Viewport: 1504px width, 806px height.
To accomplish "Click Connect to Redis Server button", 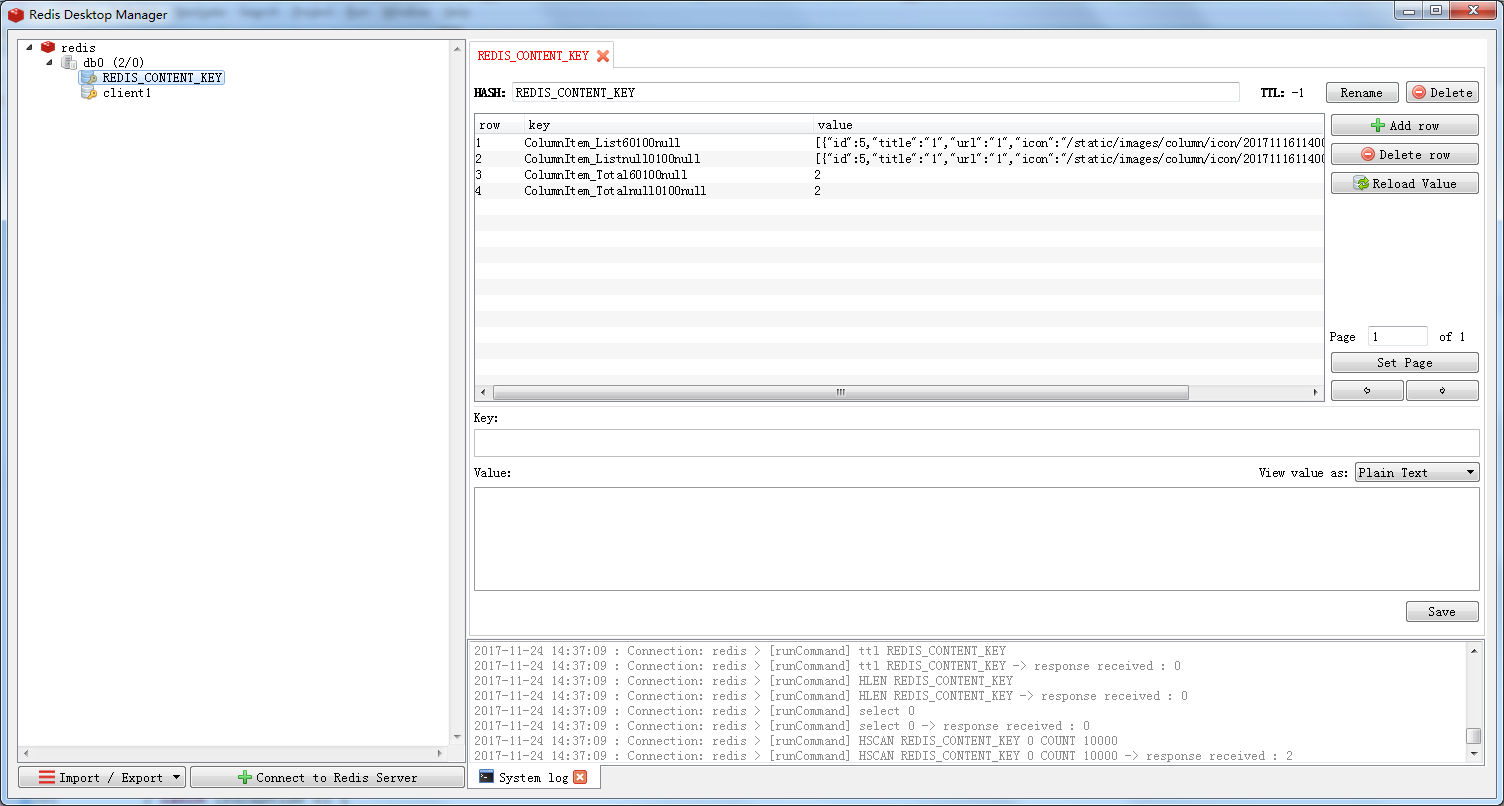I will pyautogui.click(x=327, y=777).
